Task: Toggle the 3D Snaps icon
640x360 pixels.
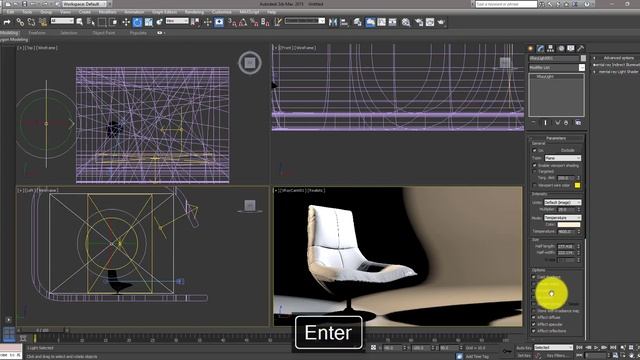Action: click(x=232, y=22)
